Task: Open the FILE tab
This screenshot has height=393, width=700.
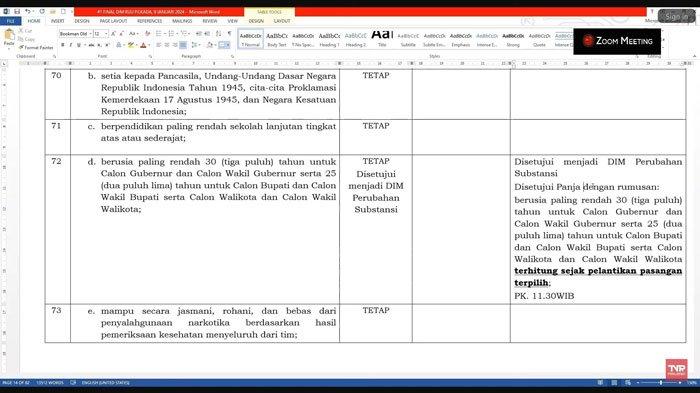Action: (10, 21)
